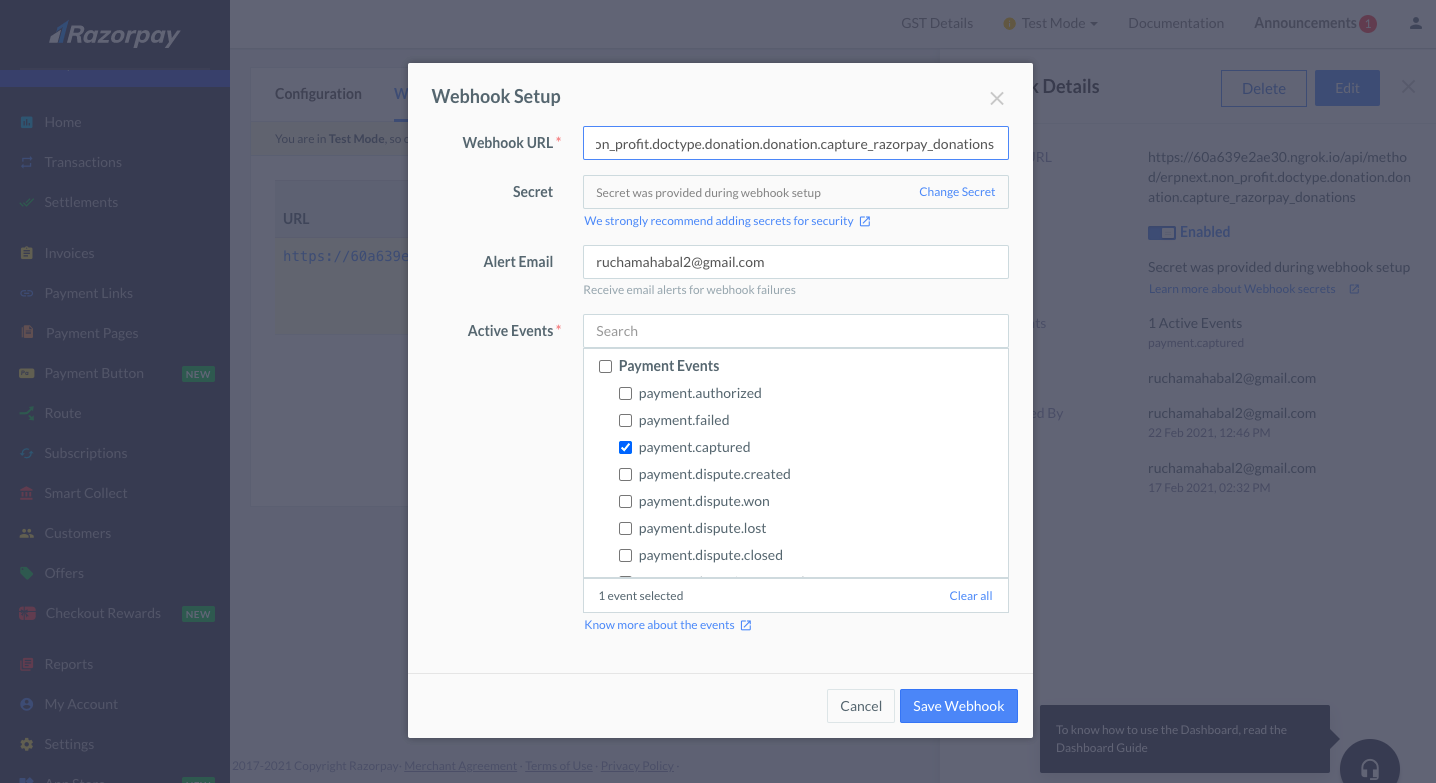1436x783 pixels.
Task: Enable the payment.authorized event checkbox
Action: (625, 393)
